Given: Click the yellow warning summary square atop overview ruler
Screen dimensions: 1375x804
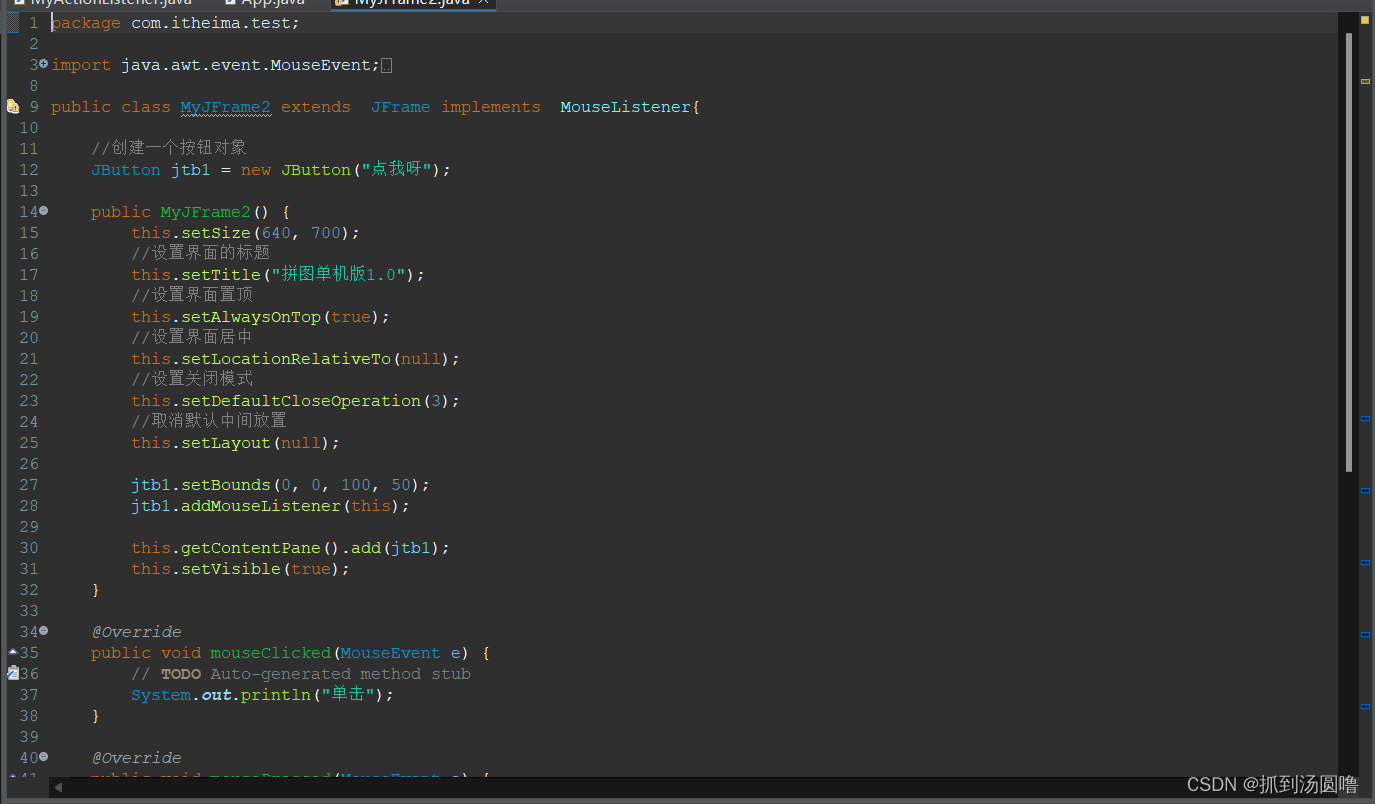Looking at the screenshot, I should coord(1365,20).
